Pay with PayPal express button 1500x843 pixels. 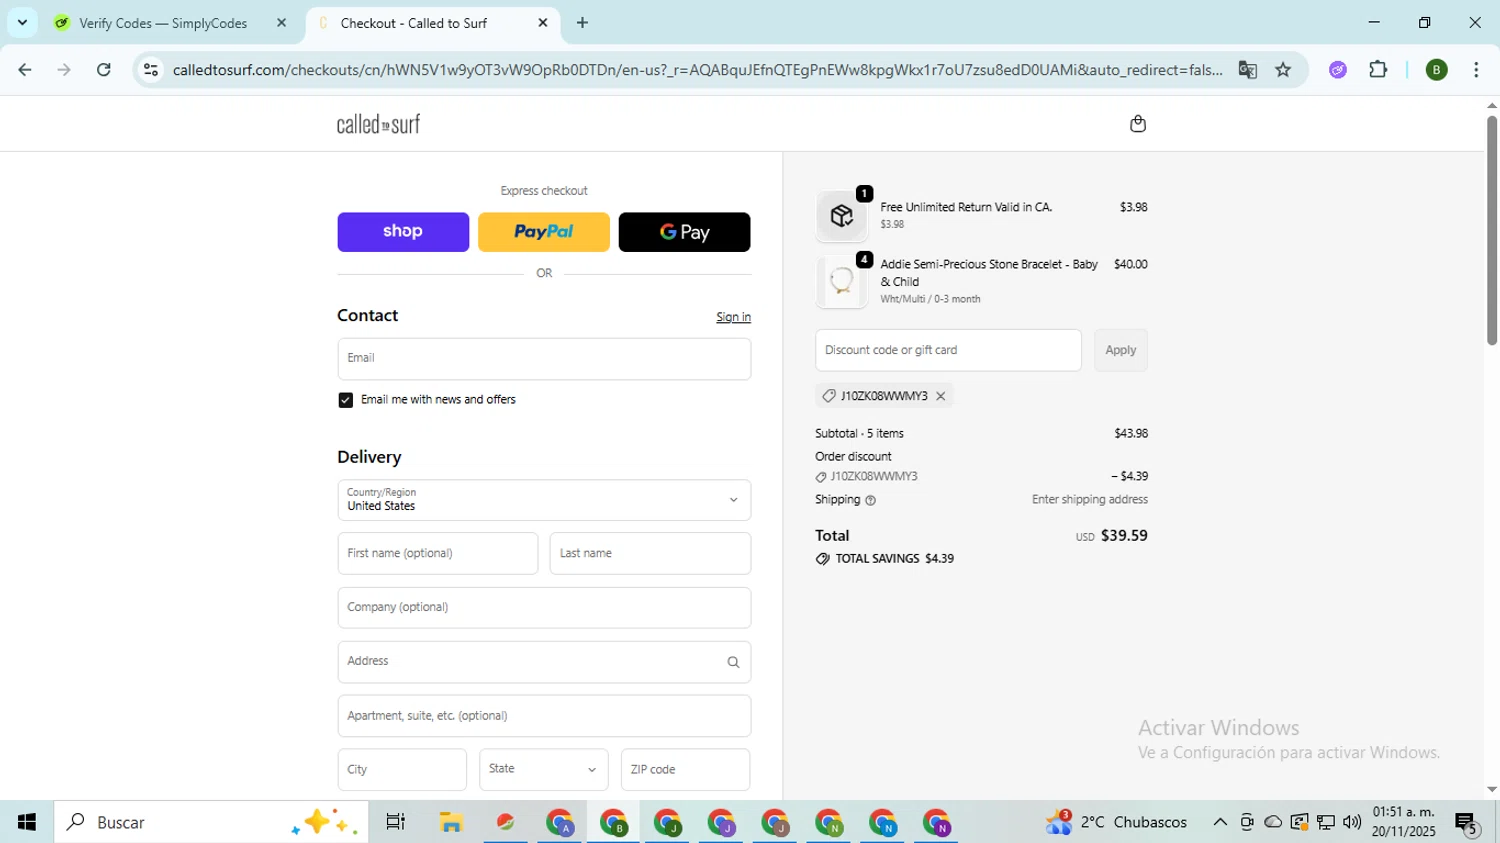pos(544,232)
